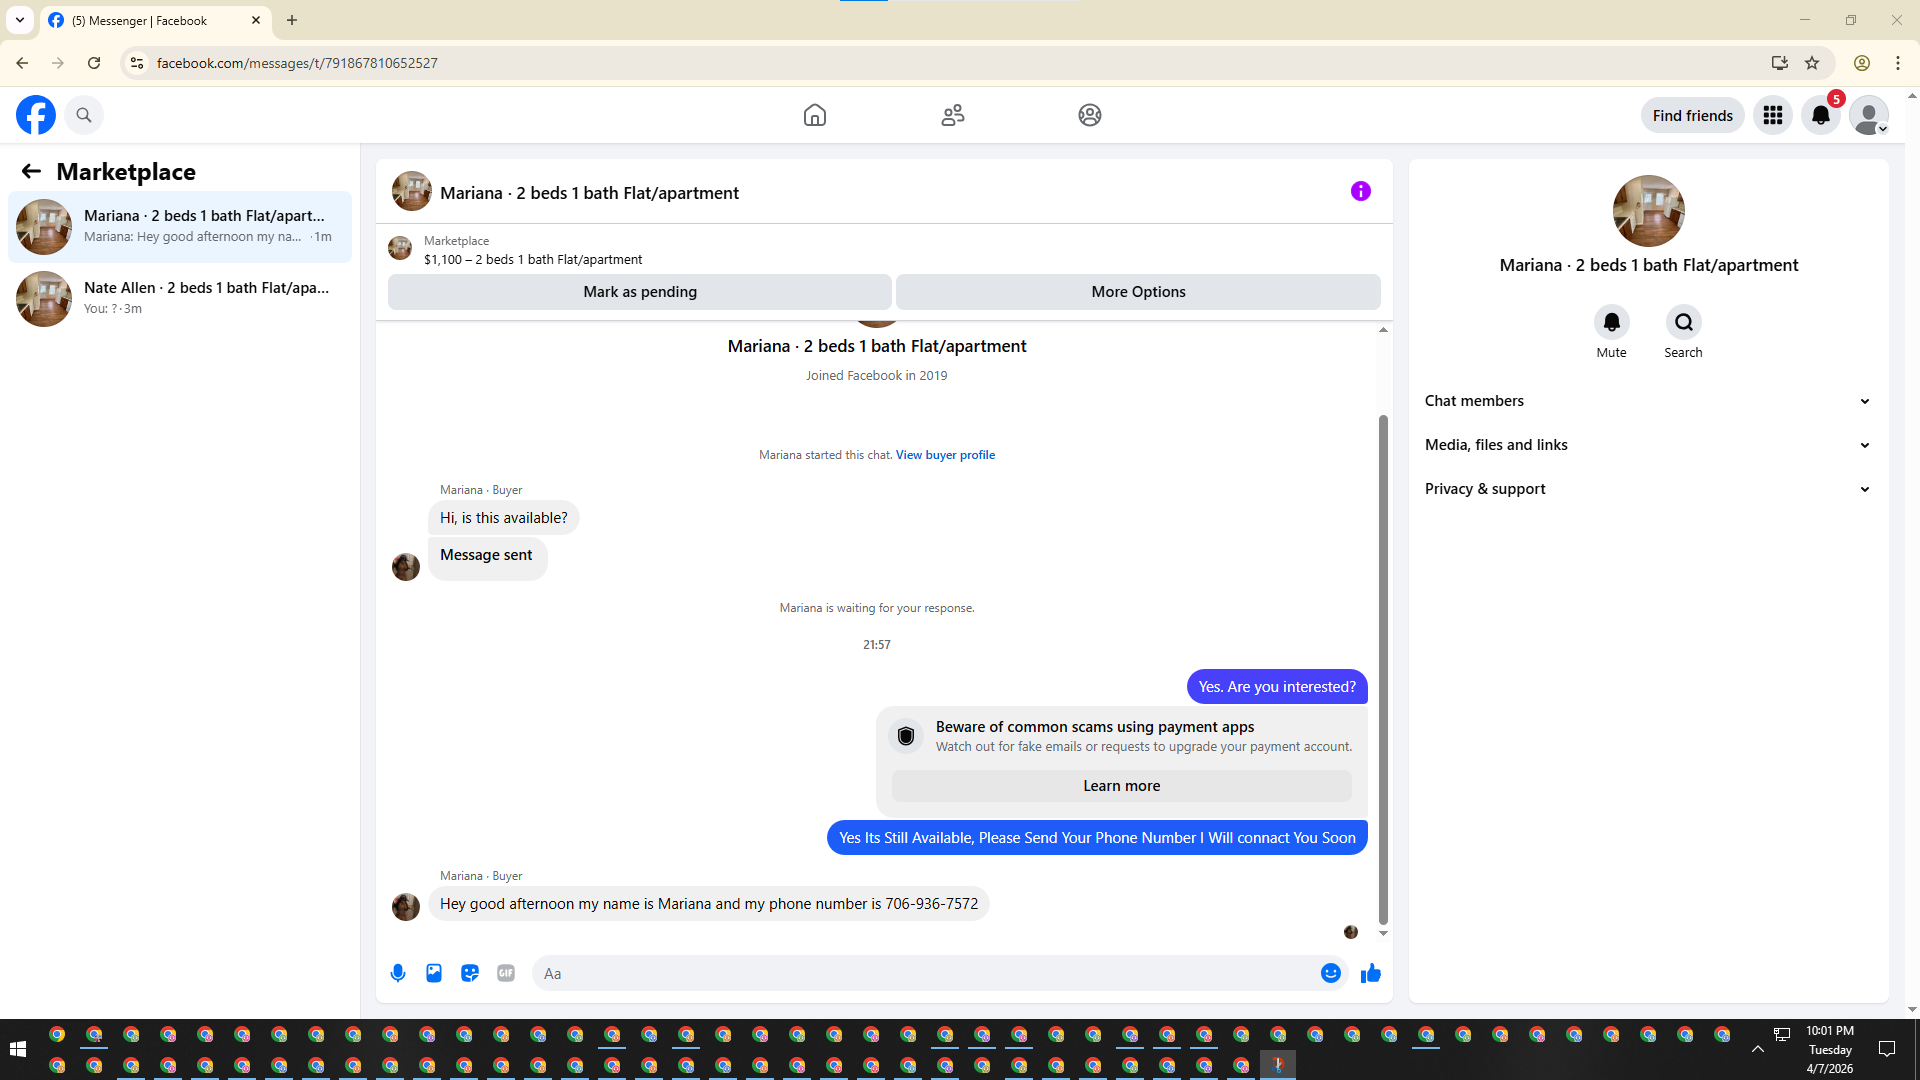
Task: Open account profile avatar menu
Action: click(x=1869, y=115)
